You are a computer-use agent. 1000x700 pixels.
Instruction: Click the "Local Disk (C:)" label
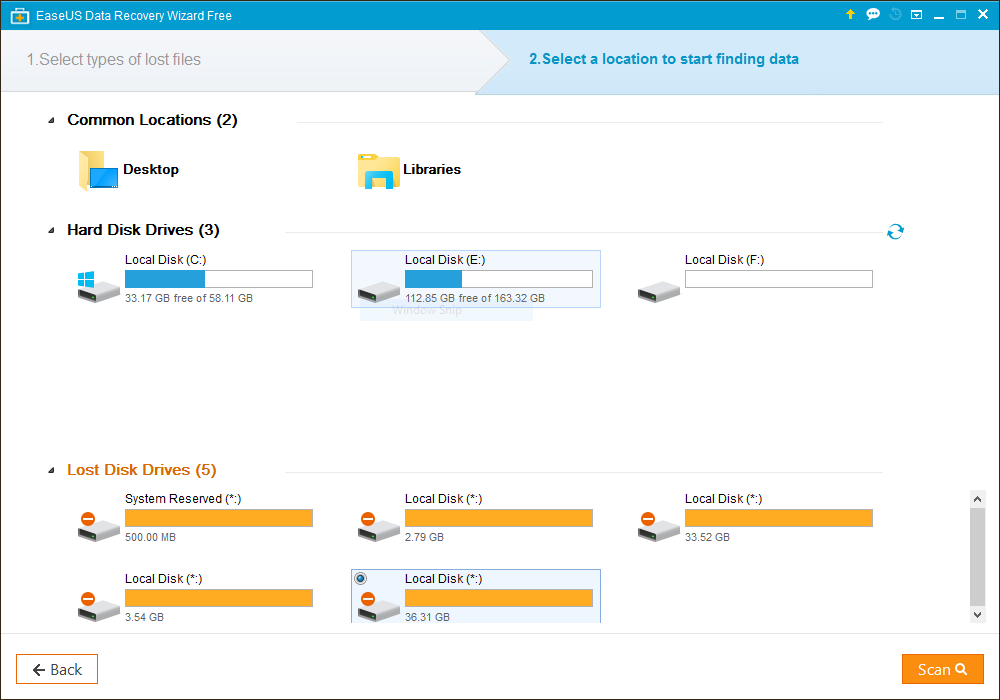click(166, 260)
